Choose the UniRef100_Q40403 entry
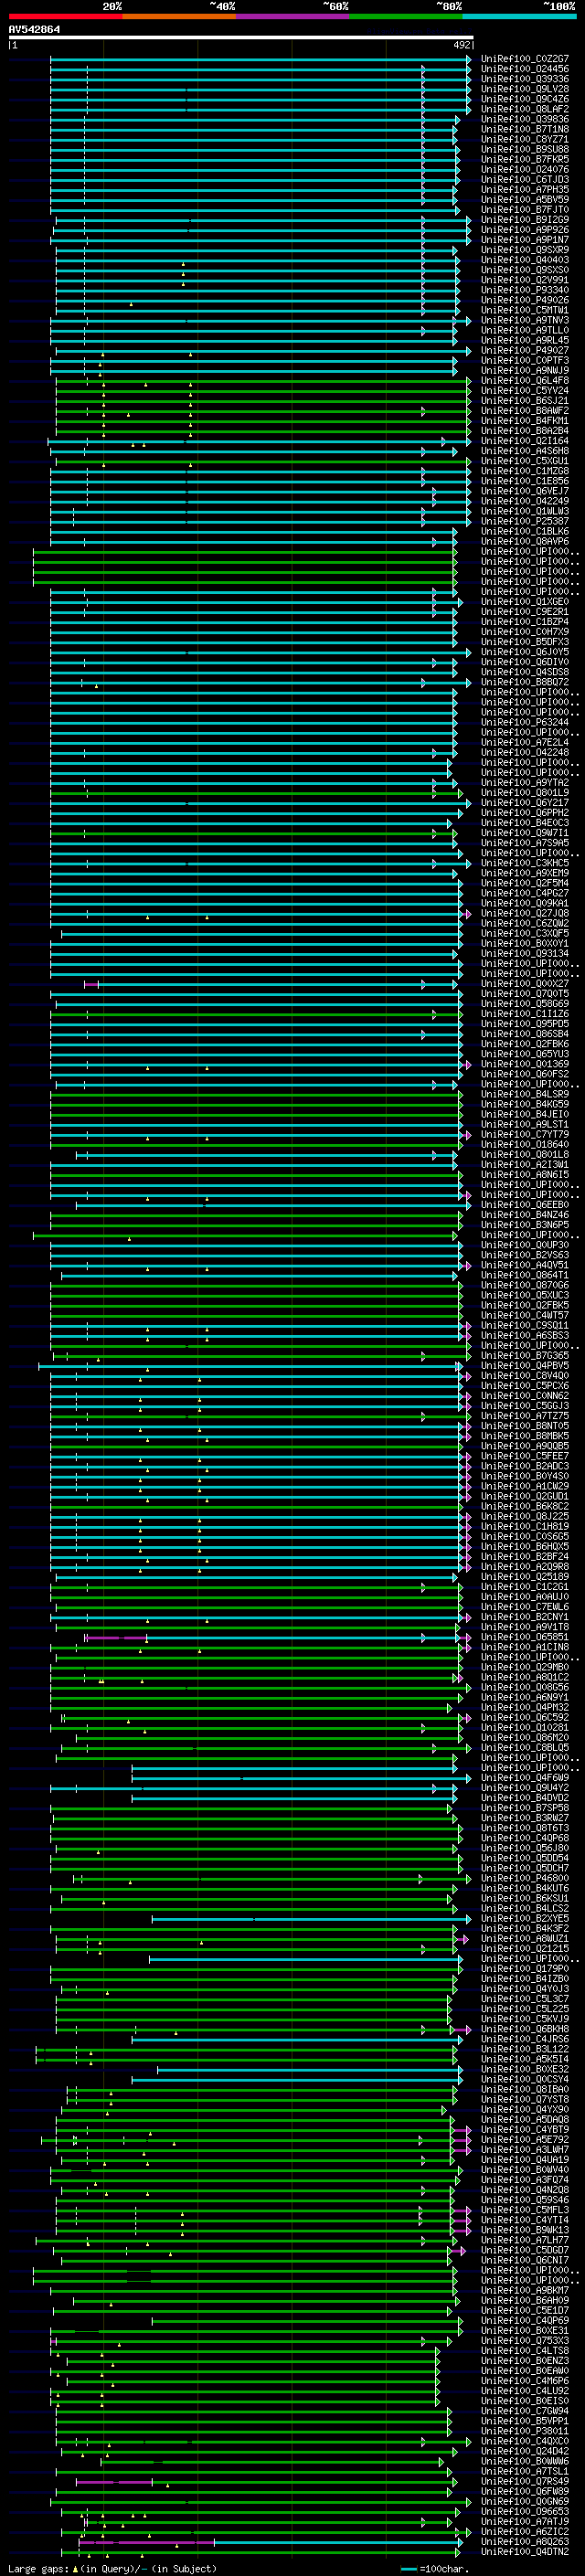 pyautogui.click(x=525, y=260)
